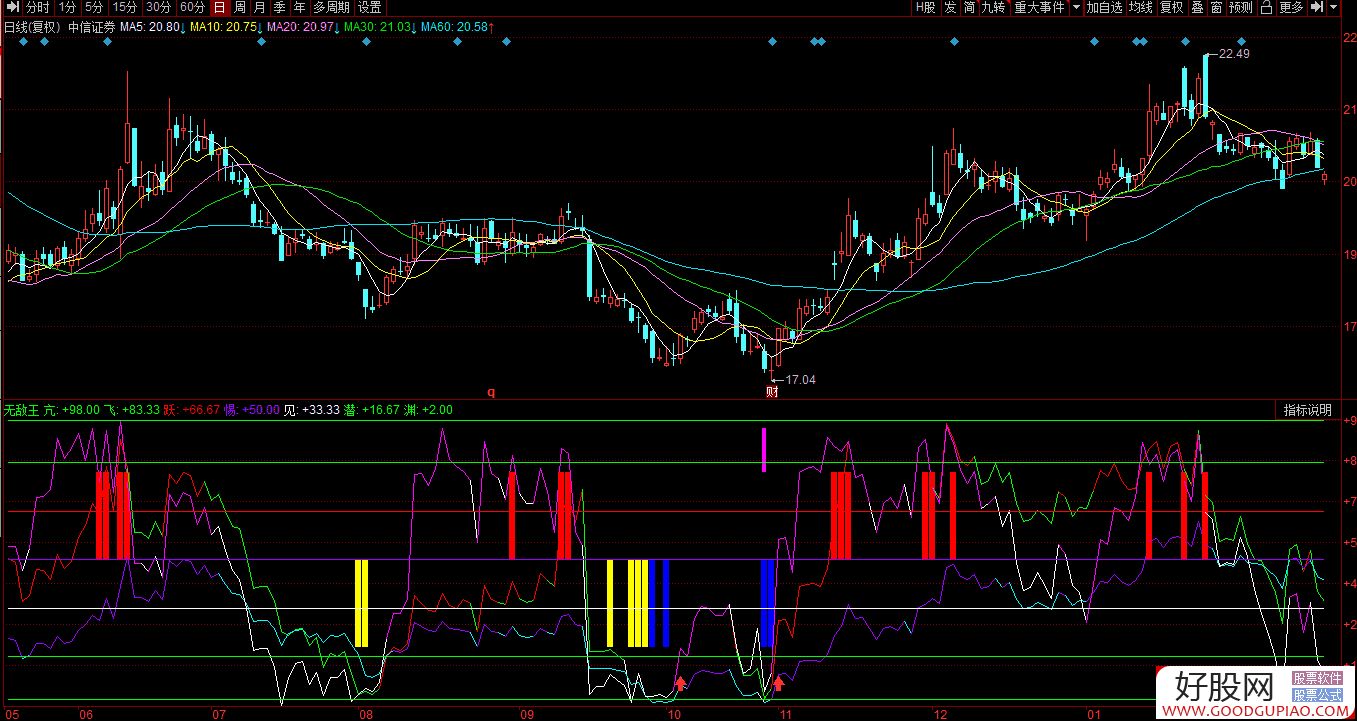
Task: Select the 5分 period tab
Action: pyautogui.click(x=94, y=8)
